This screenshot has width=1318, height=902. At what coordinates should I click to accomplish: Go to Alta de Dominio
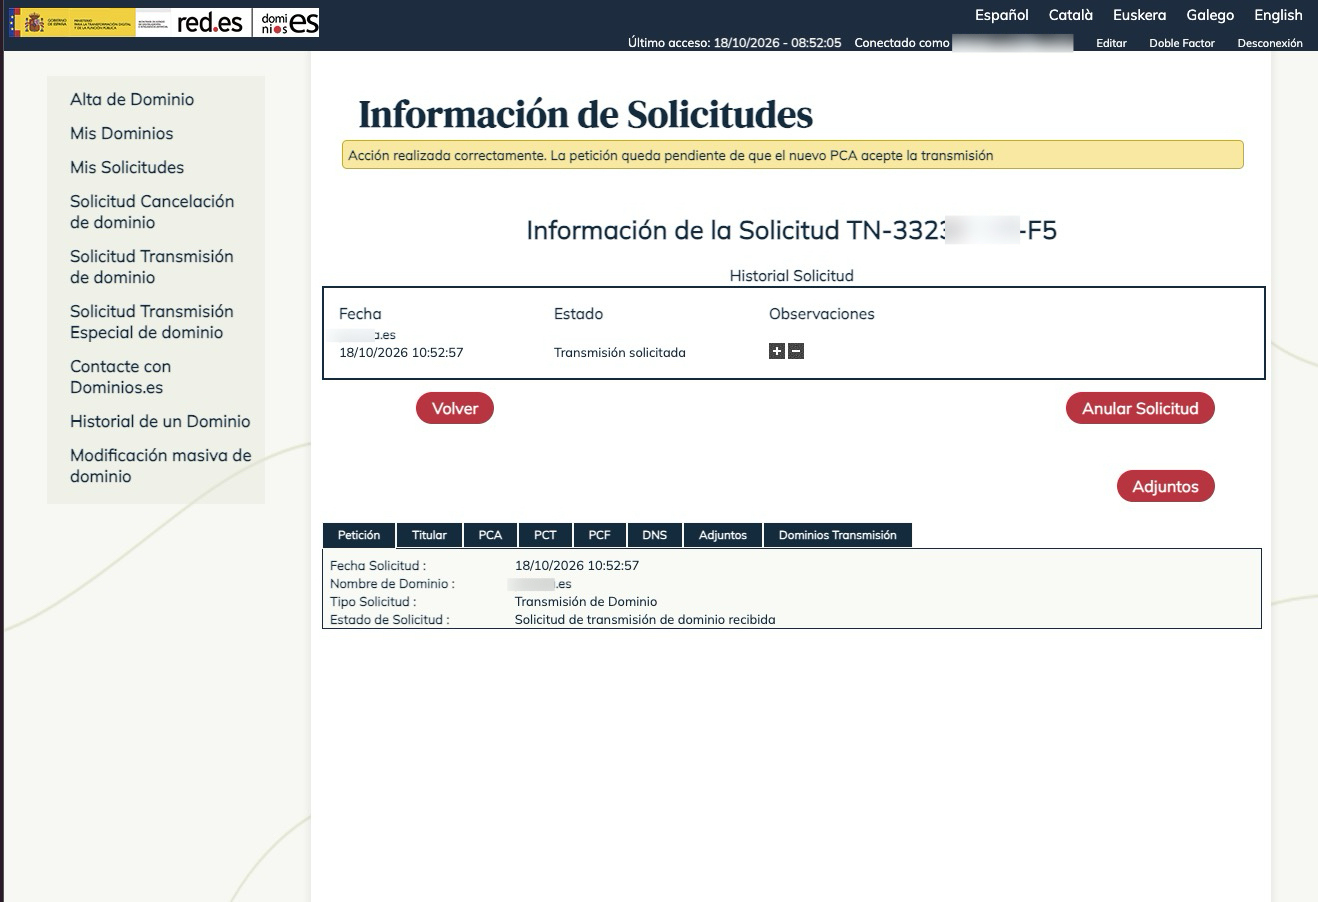pyautogui.click(x=132, y=99)
